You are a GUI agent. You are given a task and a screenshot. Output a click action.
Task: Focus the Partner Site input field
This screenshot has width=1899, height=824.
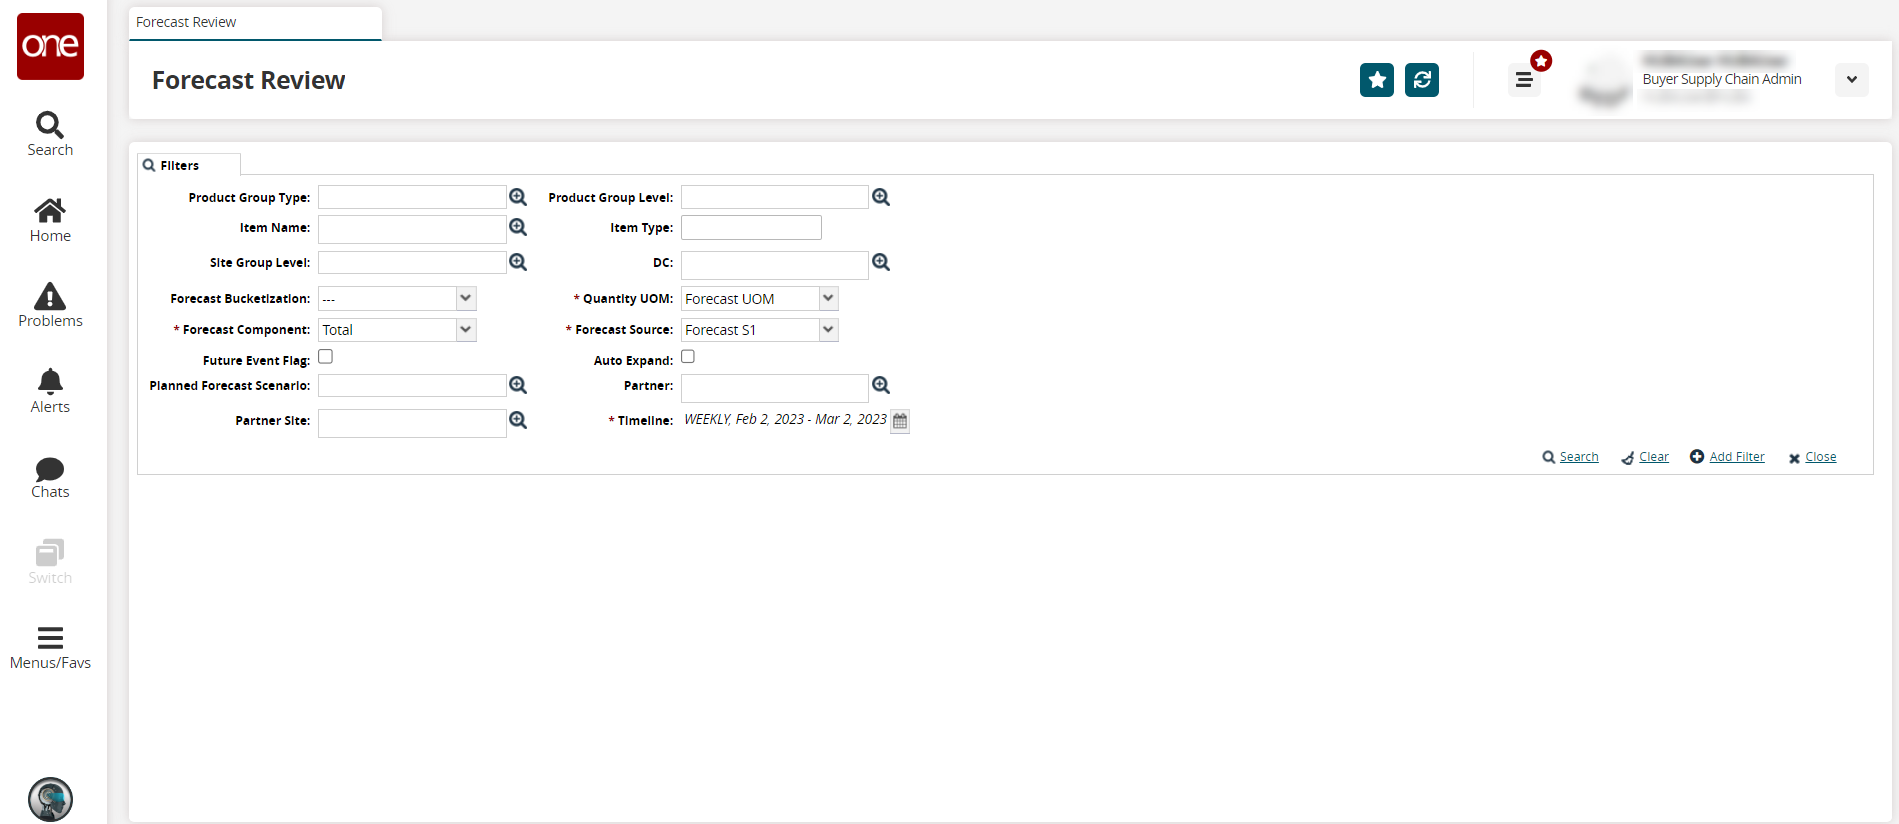[412, 423]
